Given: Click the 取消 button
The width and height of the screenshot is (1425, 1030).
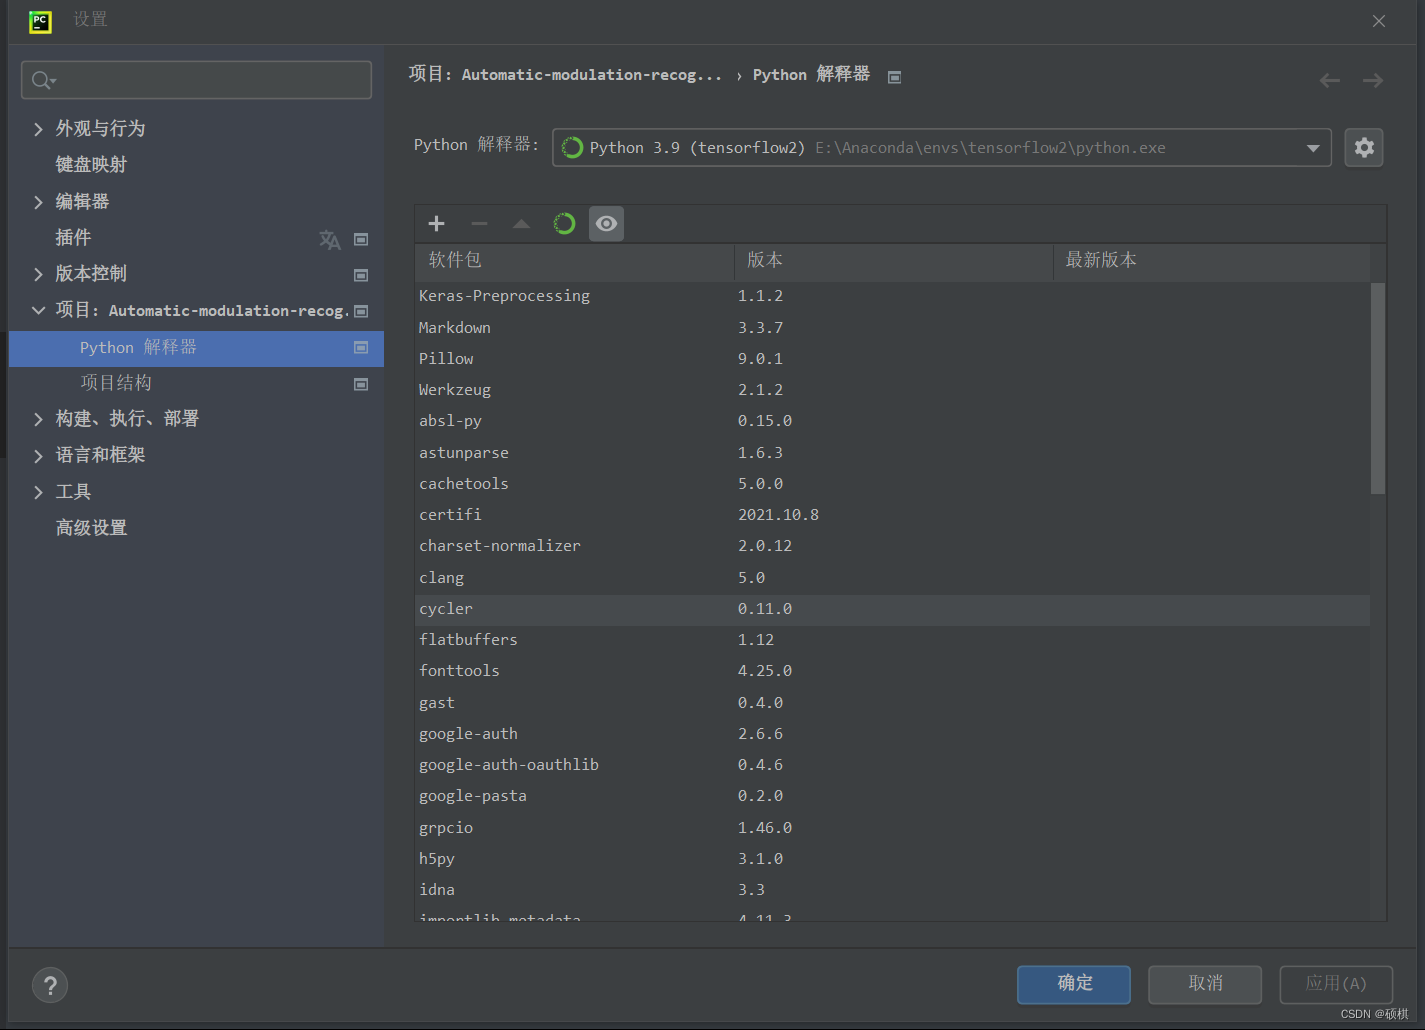Looking at the screenshot, I should [x=1205, y=984].
